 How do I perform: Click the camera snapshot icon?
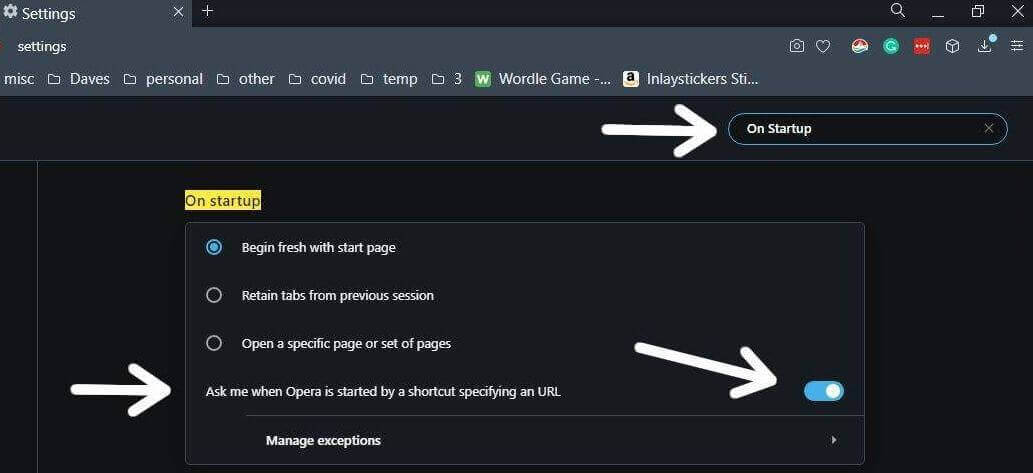click(796, 46)
